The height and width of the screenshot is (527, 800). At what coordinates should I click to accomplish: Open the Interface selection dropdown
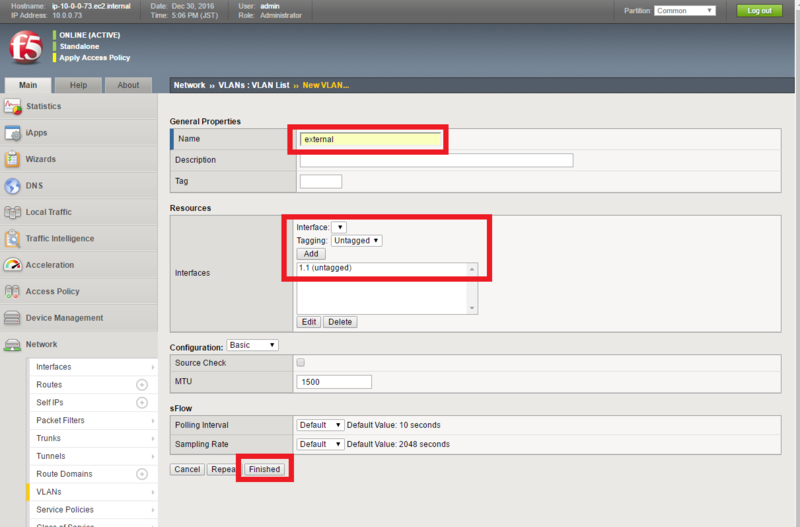tap(339, 227)
